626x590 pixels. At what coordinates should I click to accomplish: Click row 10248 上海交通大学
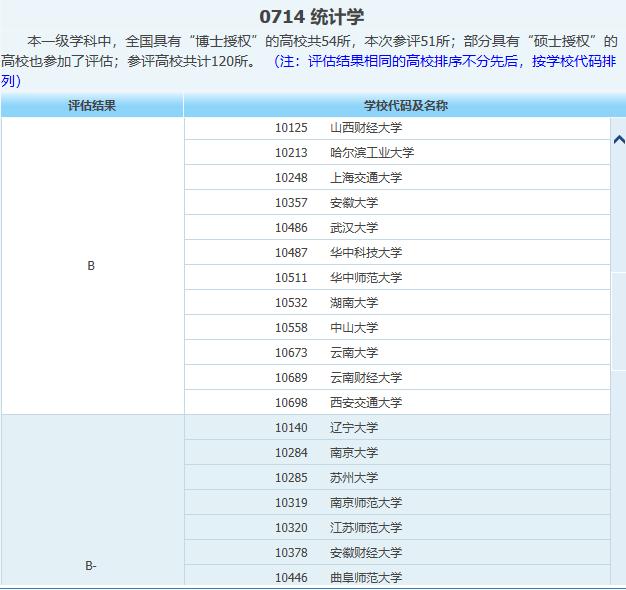tap(397, 178)
